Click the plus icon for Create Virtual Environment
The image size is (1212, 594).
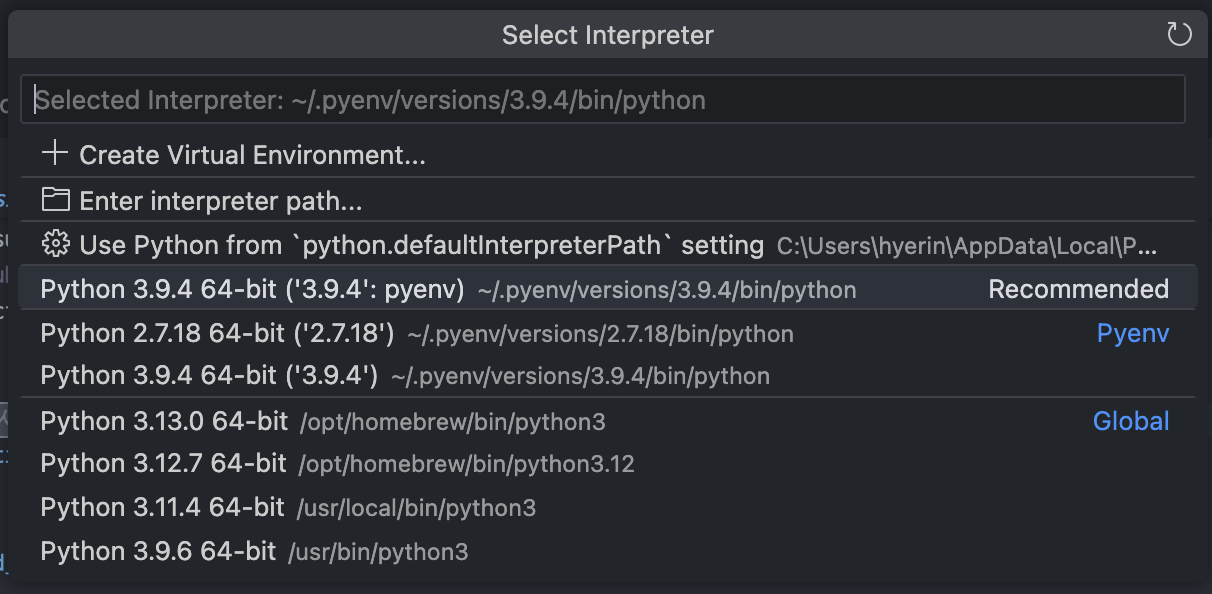point(55,154)
